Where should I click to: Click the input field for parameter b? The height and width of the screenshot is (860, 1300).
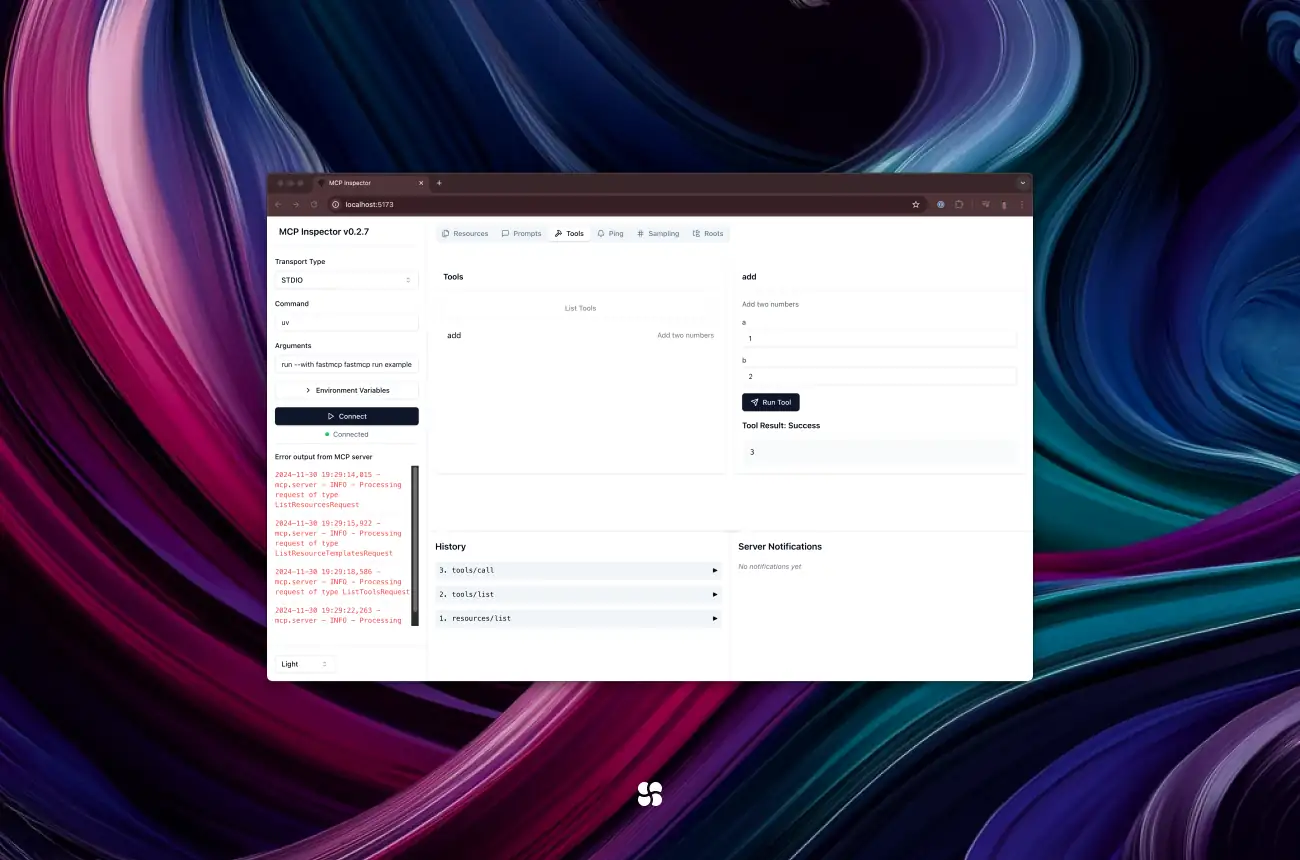click(x=879, y=377)
